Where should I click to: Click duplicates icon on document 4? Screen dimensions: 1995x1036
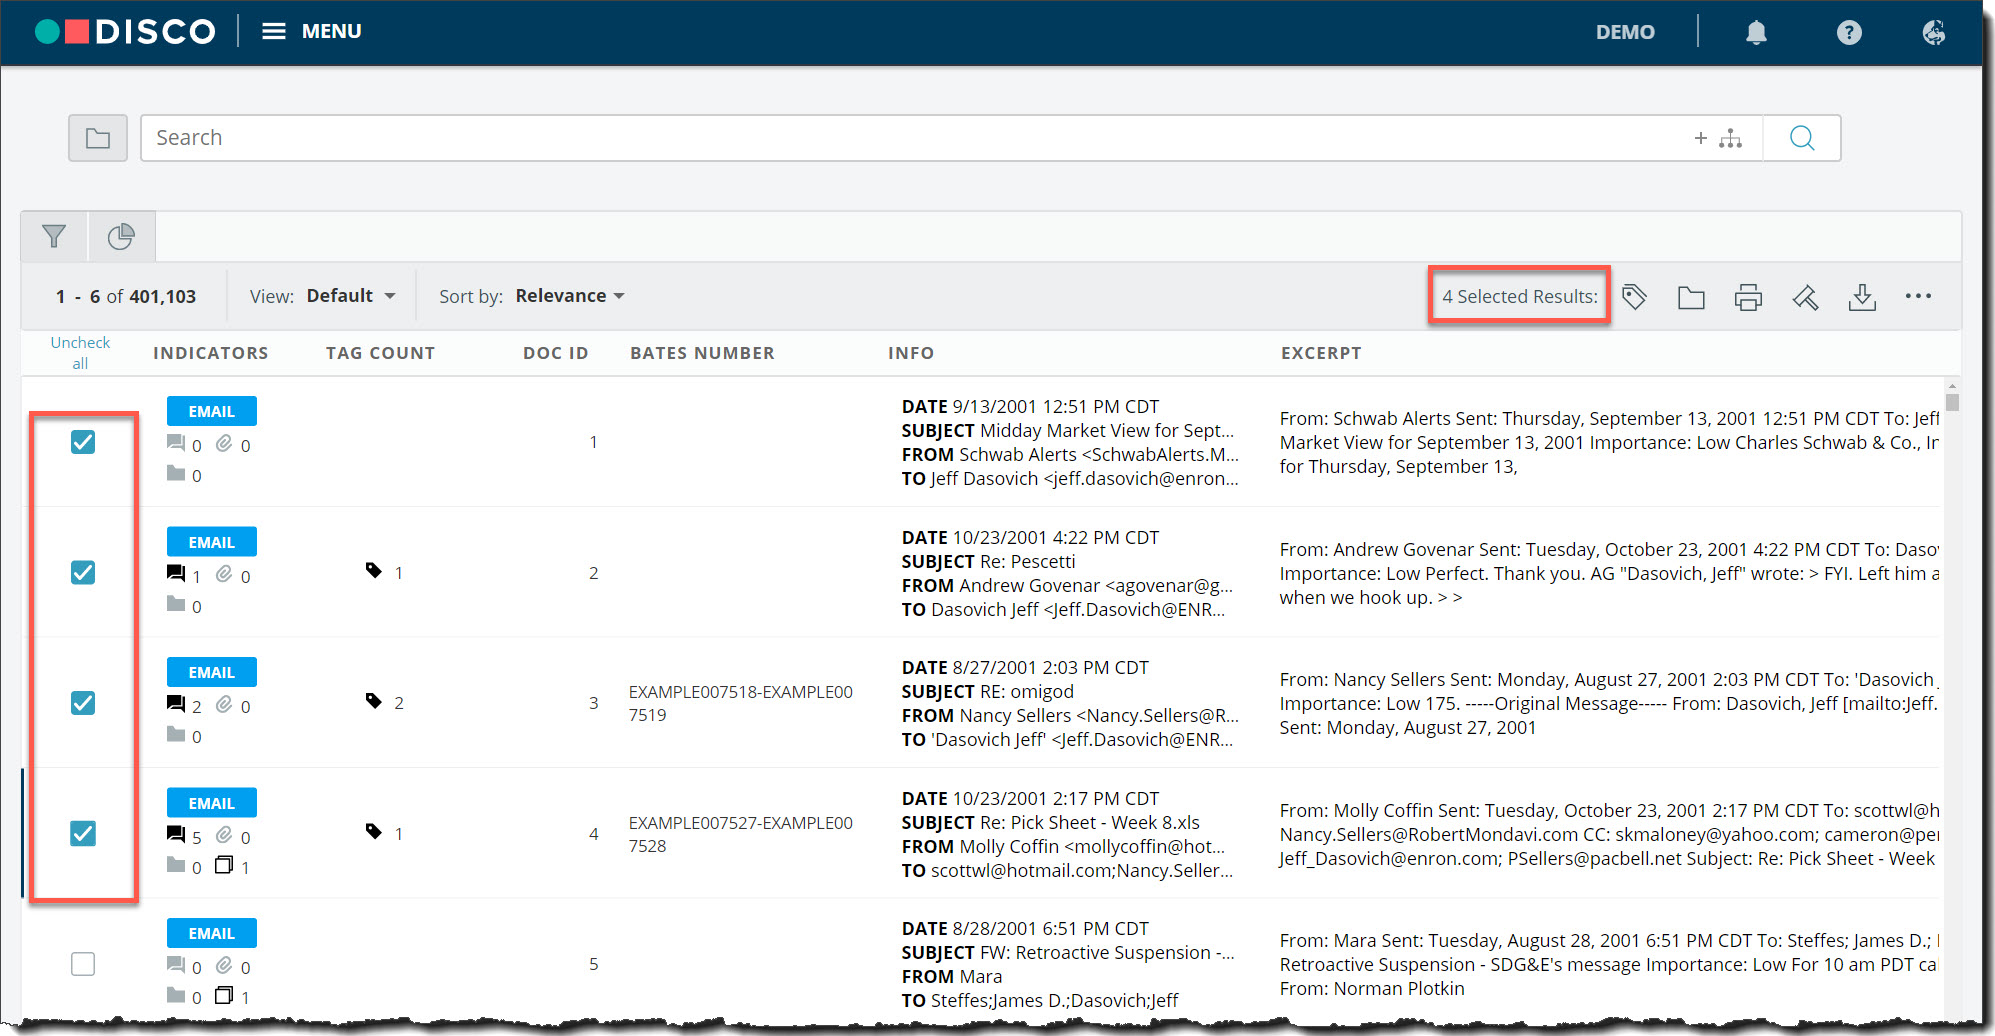224,865
